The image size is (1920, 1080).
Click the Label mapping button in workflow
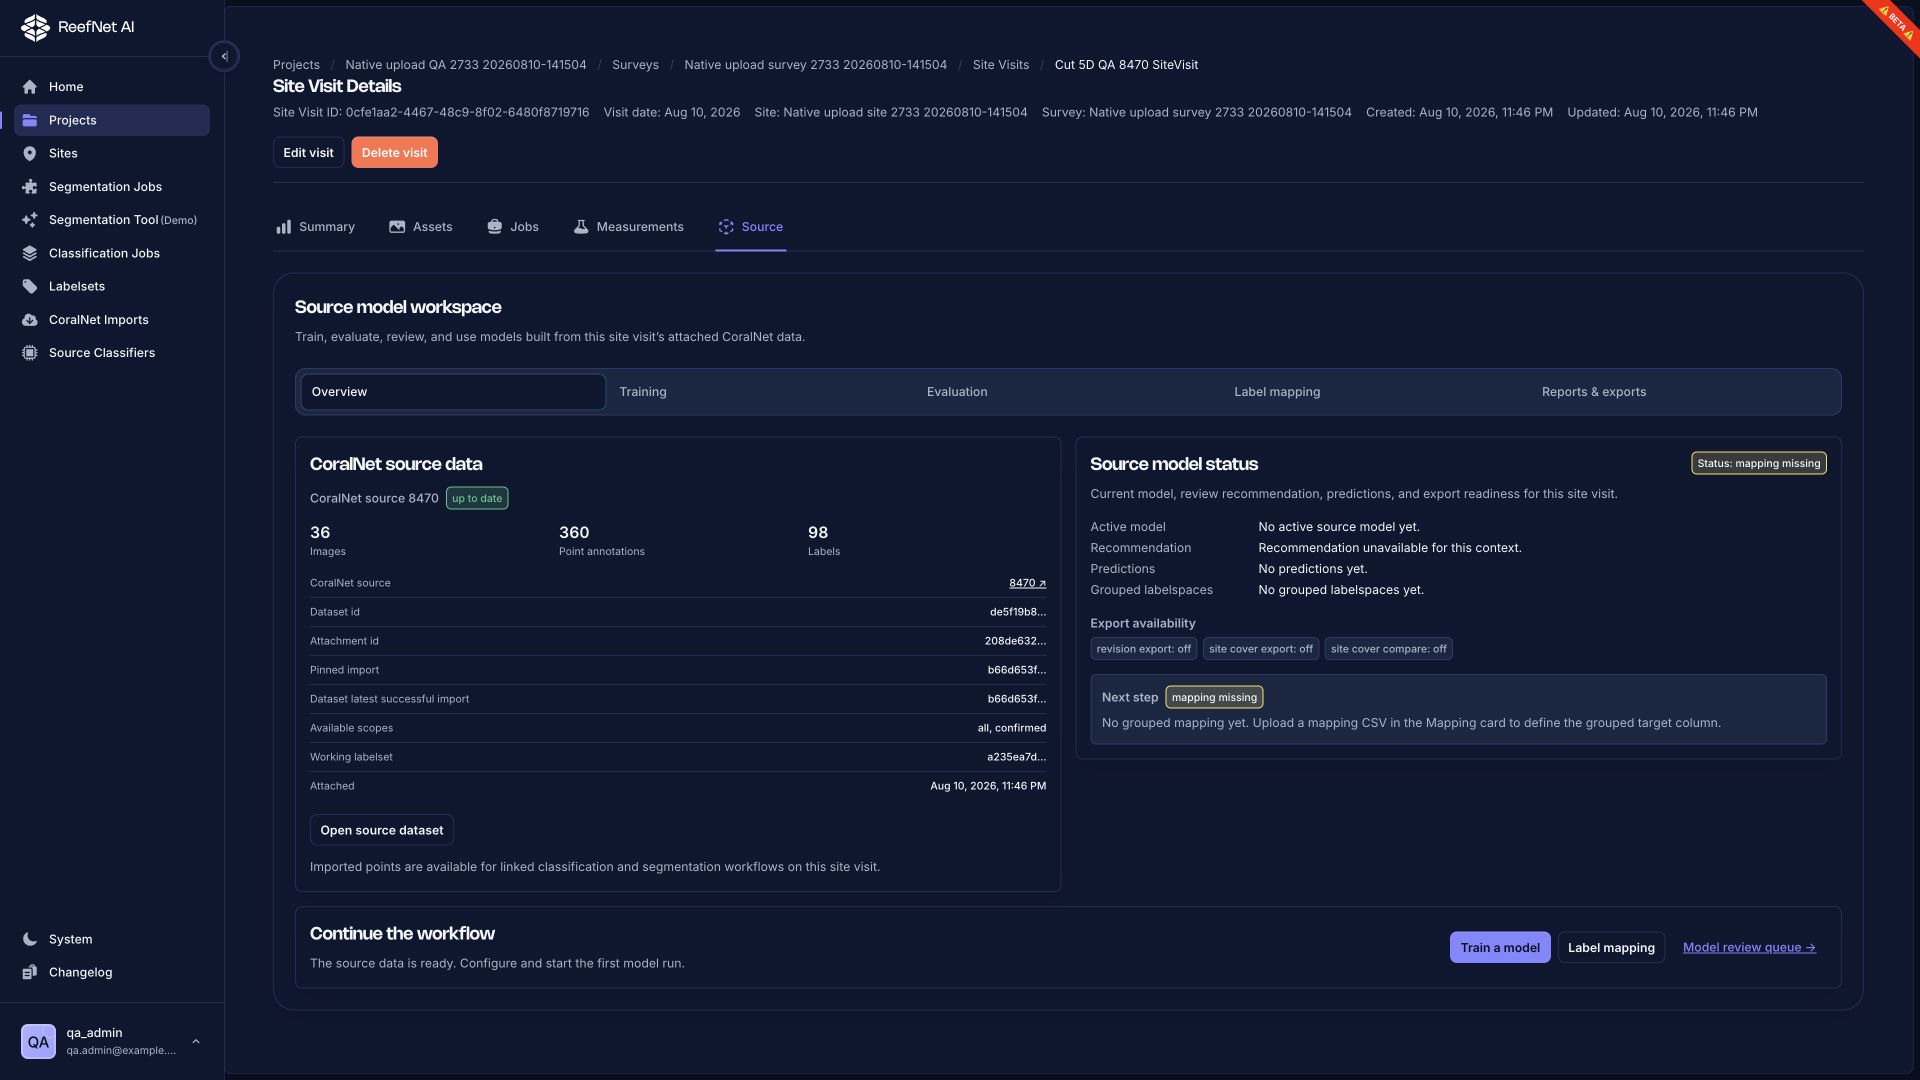coord(1611,948)
